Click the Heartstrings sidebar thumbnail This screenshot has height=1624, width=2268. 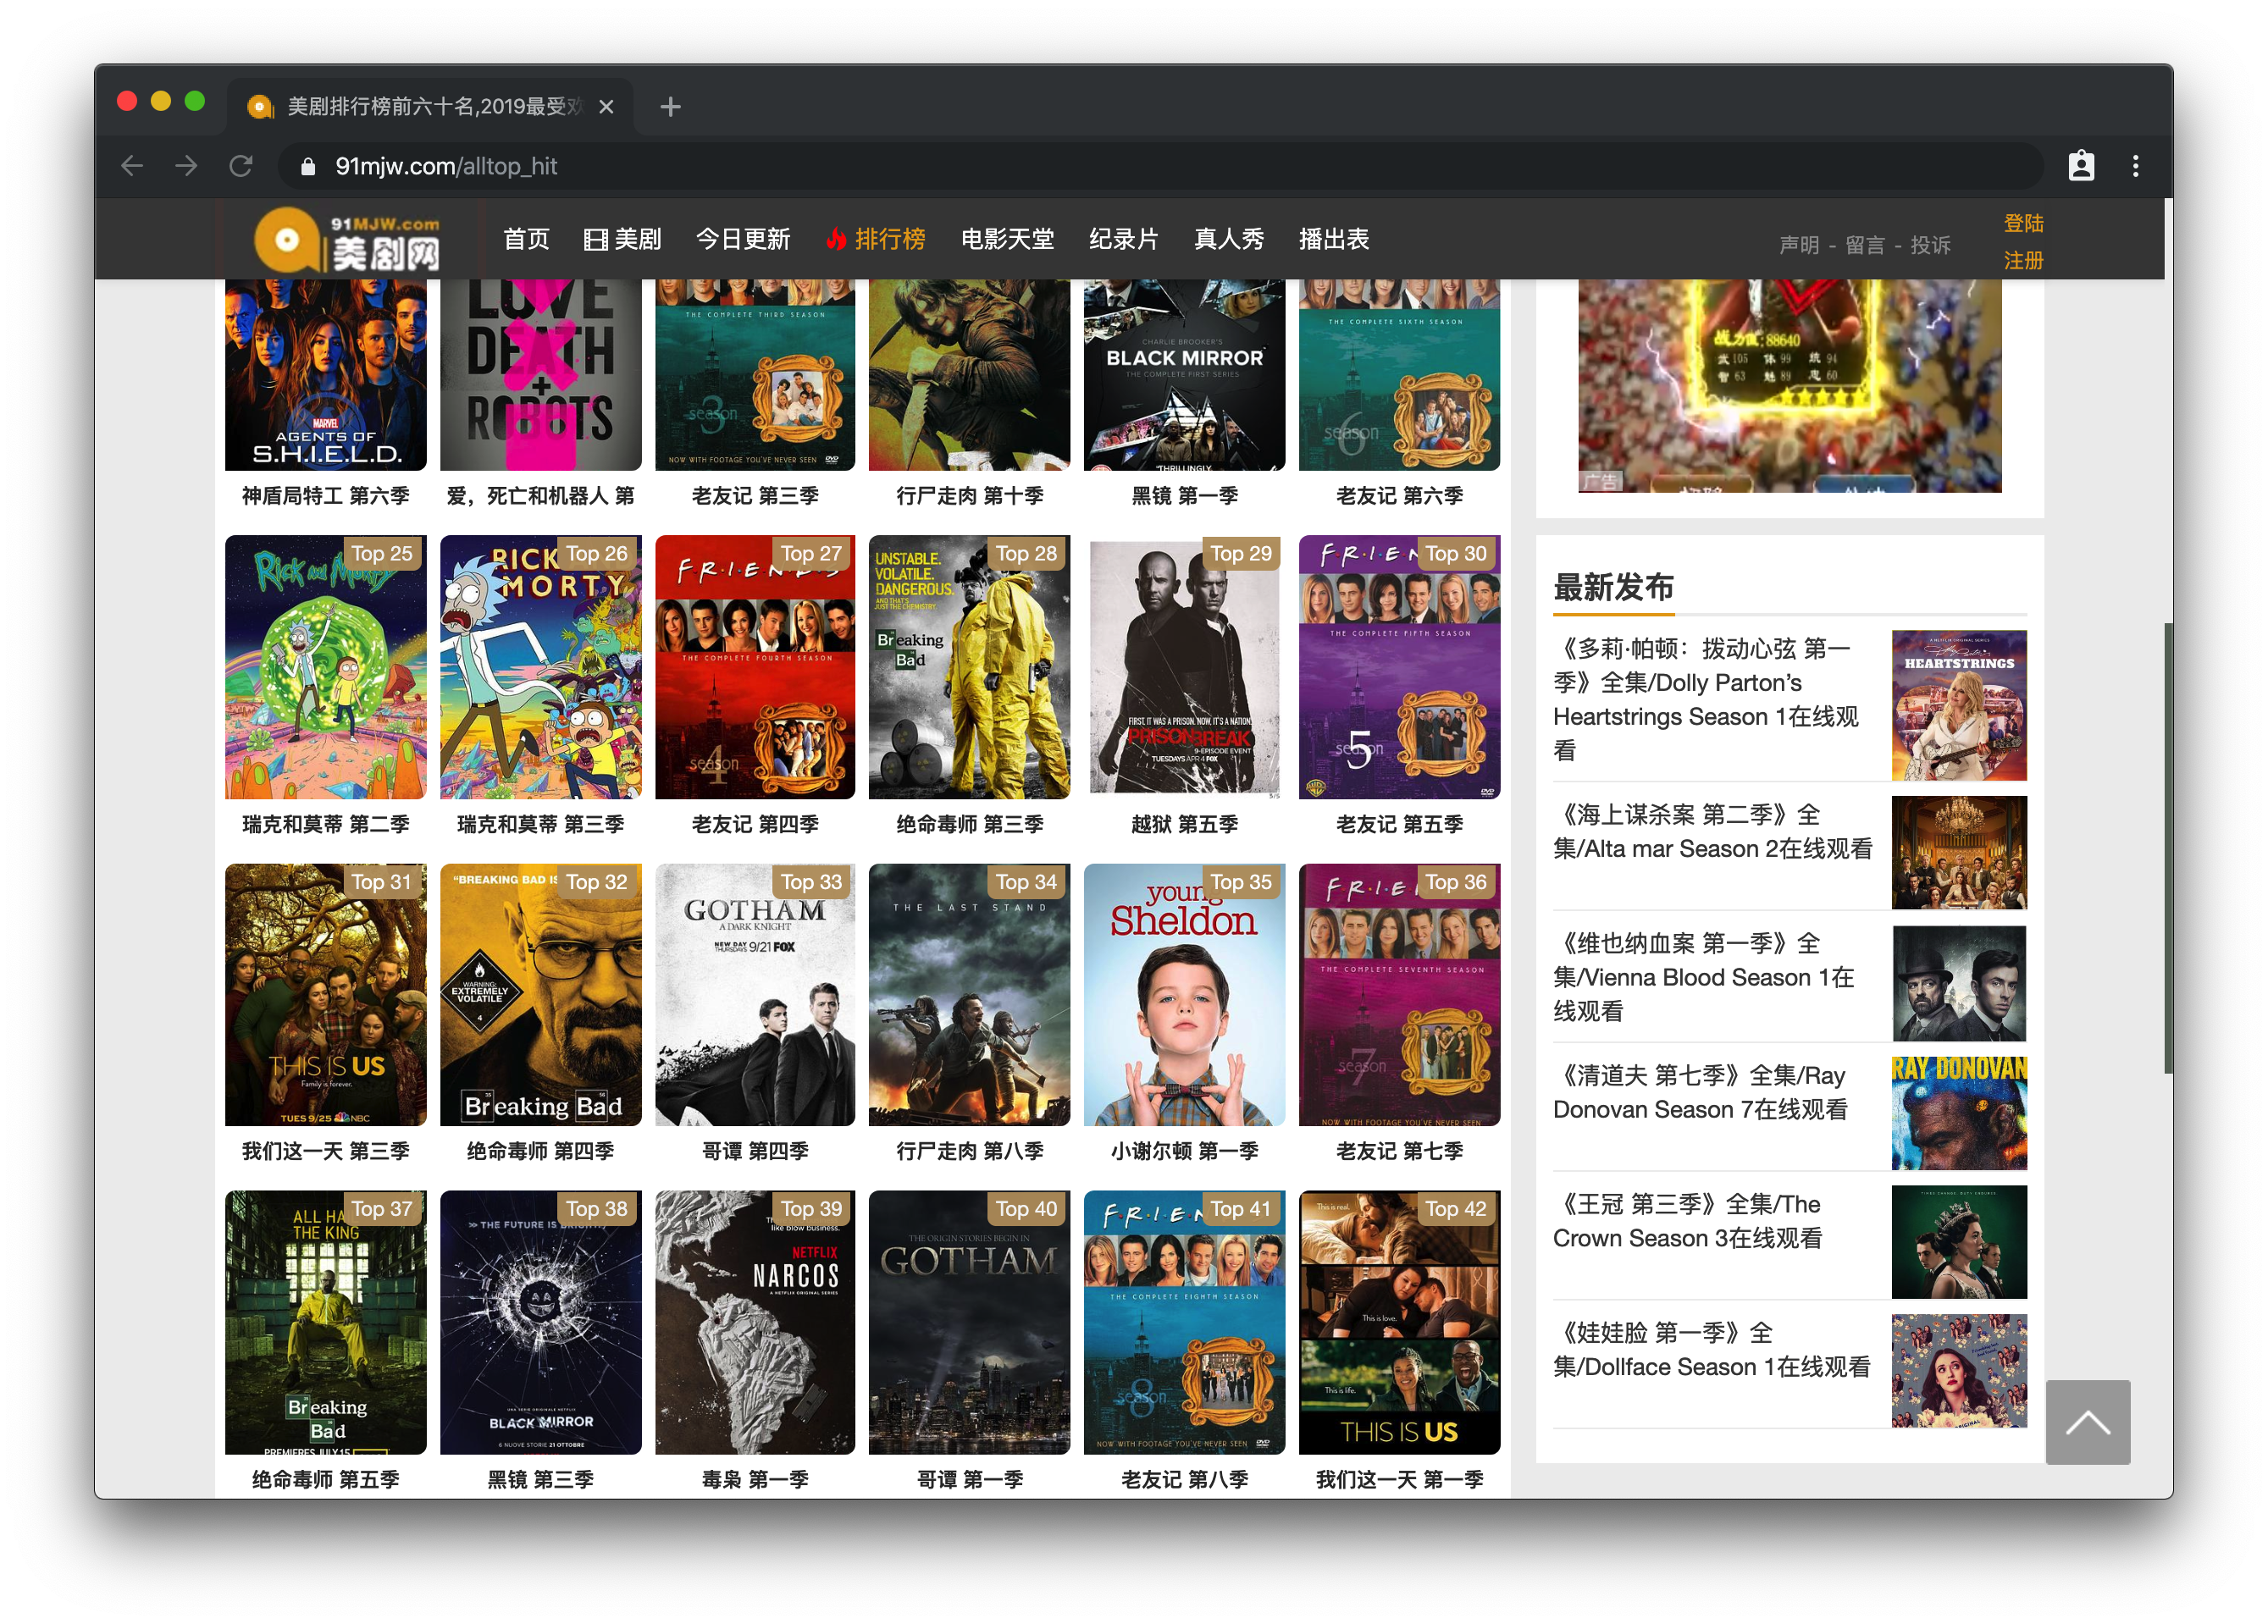coord(1958,705)
